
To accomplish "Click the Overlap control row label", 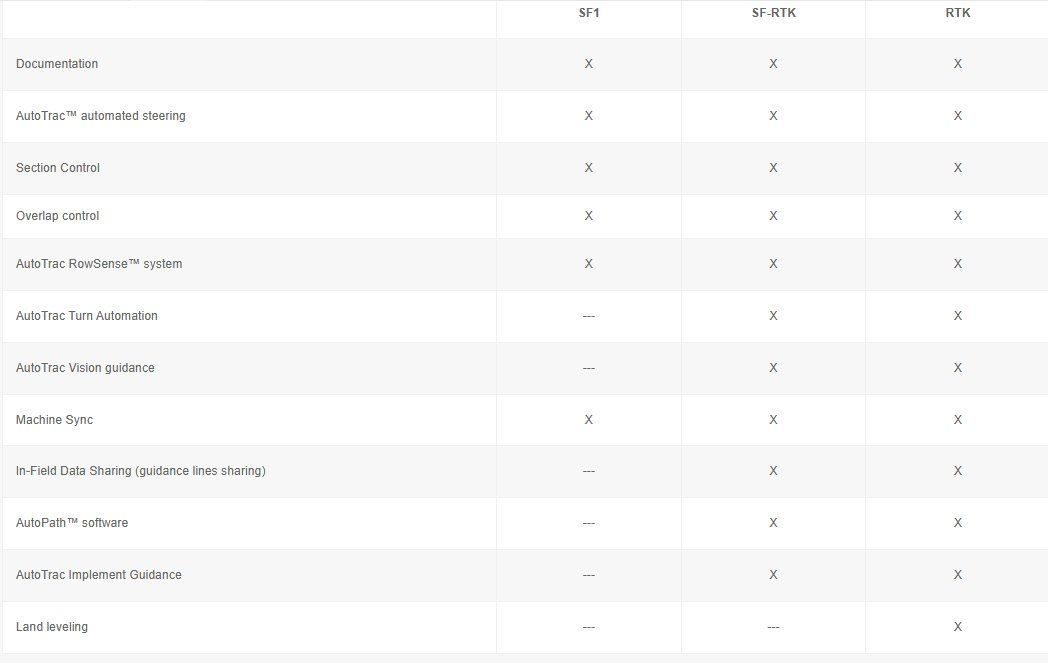I will point(58,216).
